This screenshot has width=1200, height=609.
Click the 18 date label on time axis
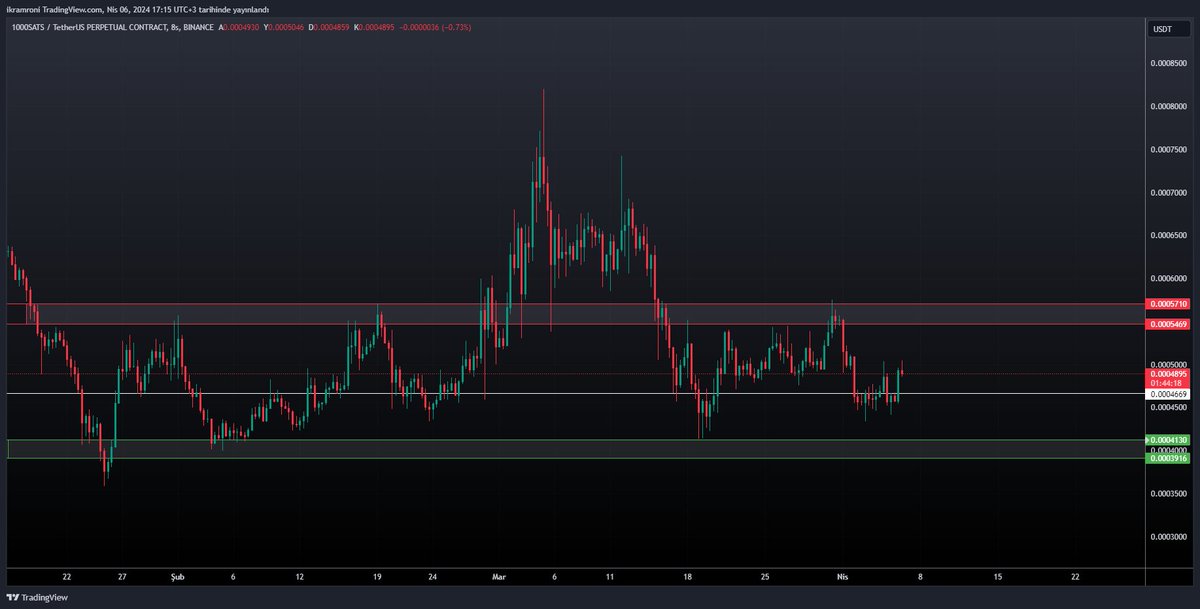687,577
